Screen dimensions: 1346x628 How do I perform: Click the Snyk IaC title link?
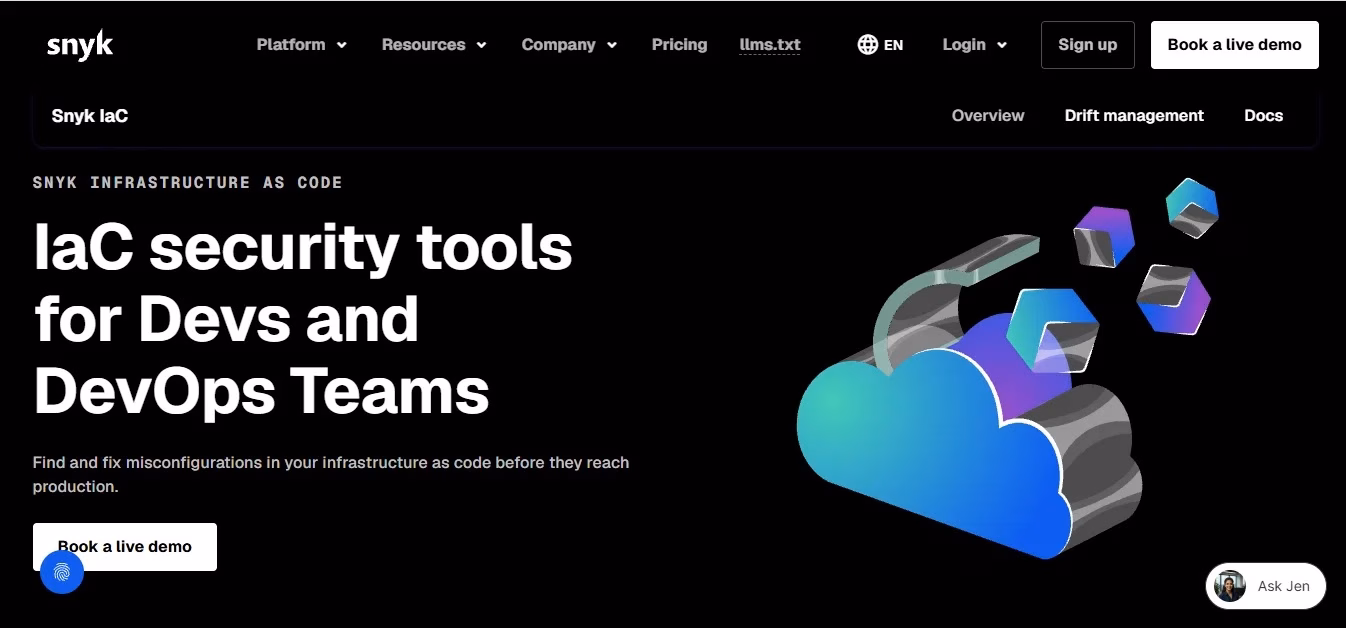(x=90, y=116)
